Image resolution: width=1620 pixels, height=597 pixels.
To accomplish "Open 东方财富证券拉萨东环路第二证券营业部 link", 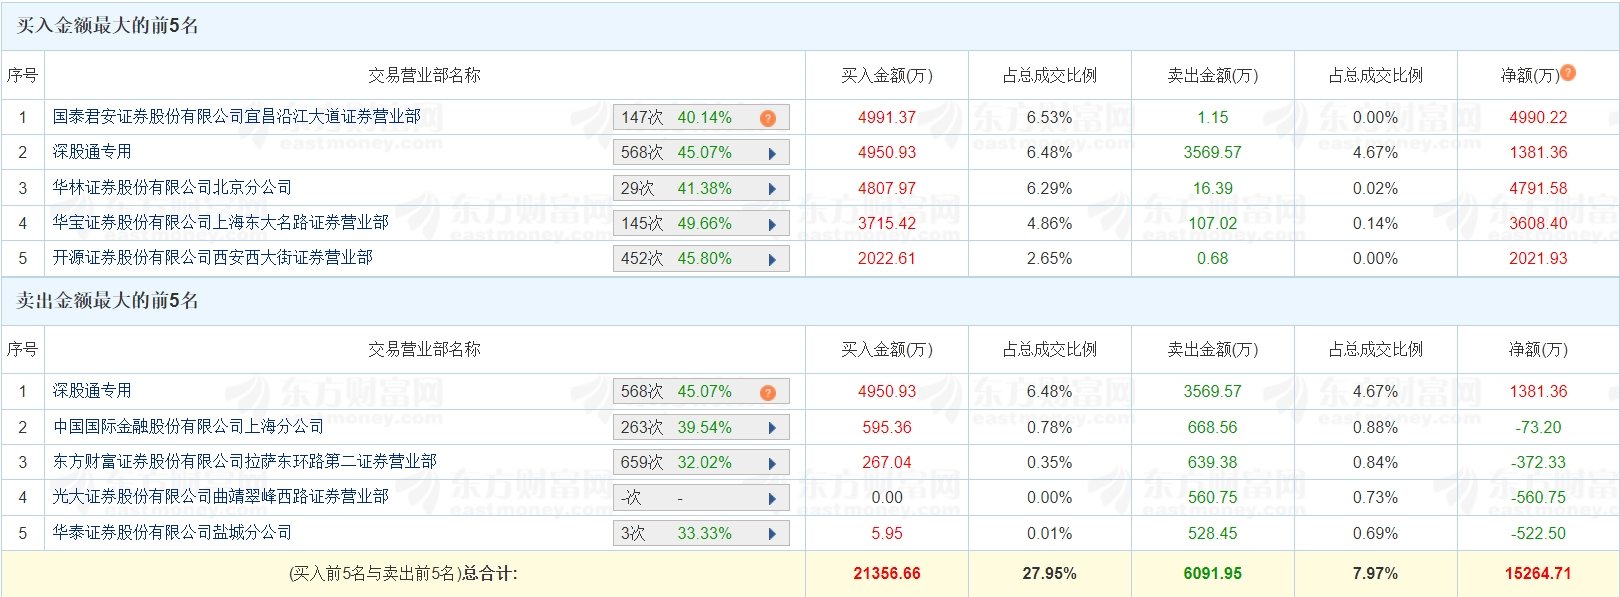I will [x=245, y=462].
